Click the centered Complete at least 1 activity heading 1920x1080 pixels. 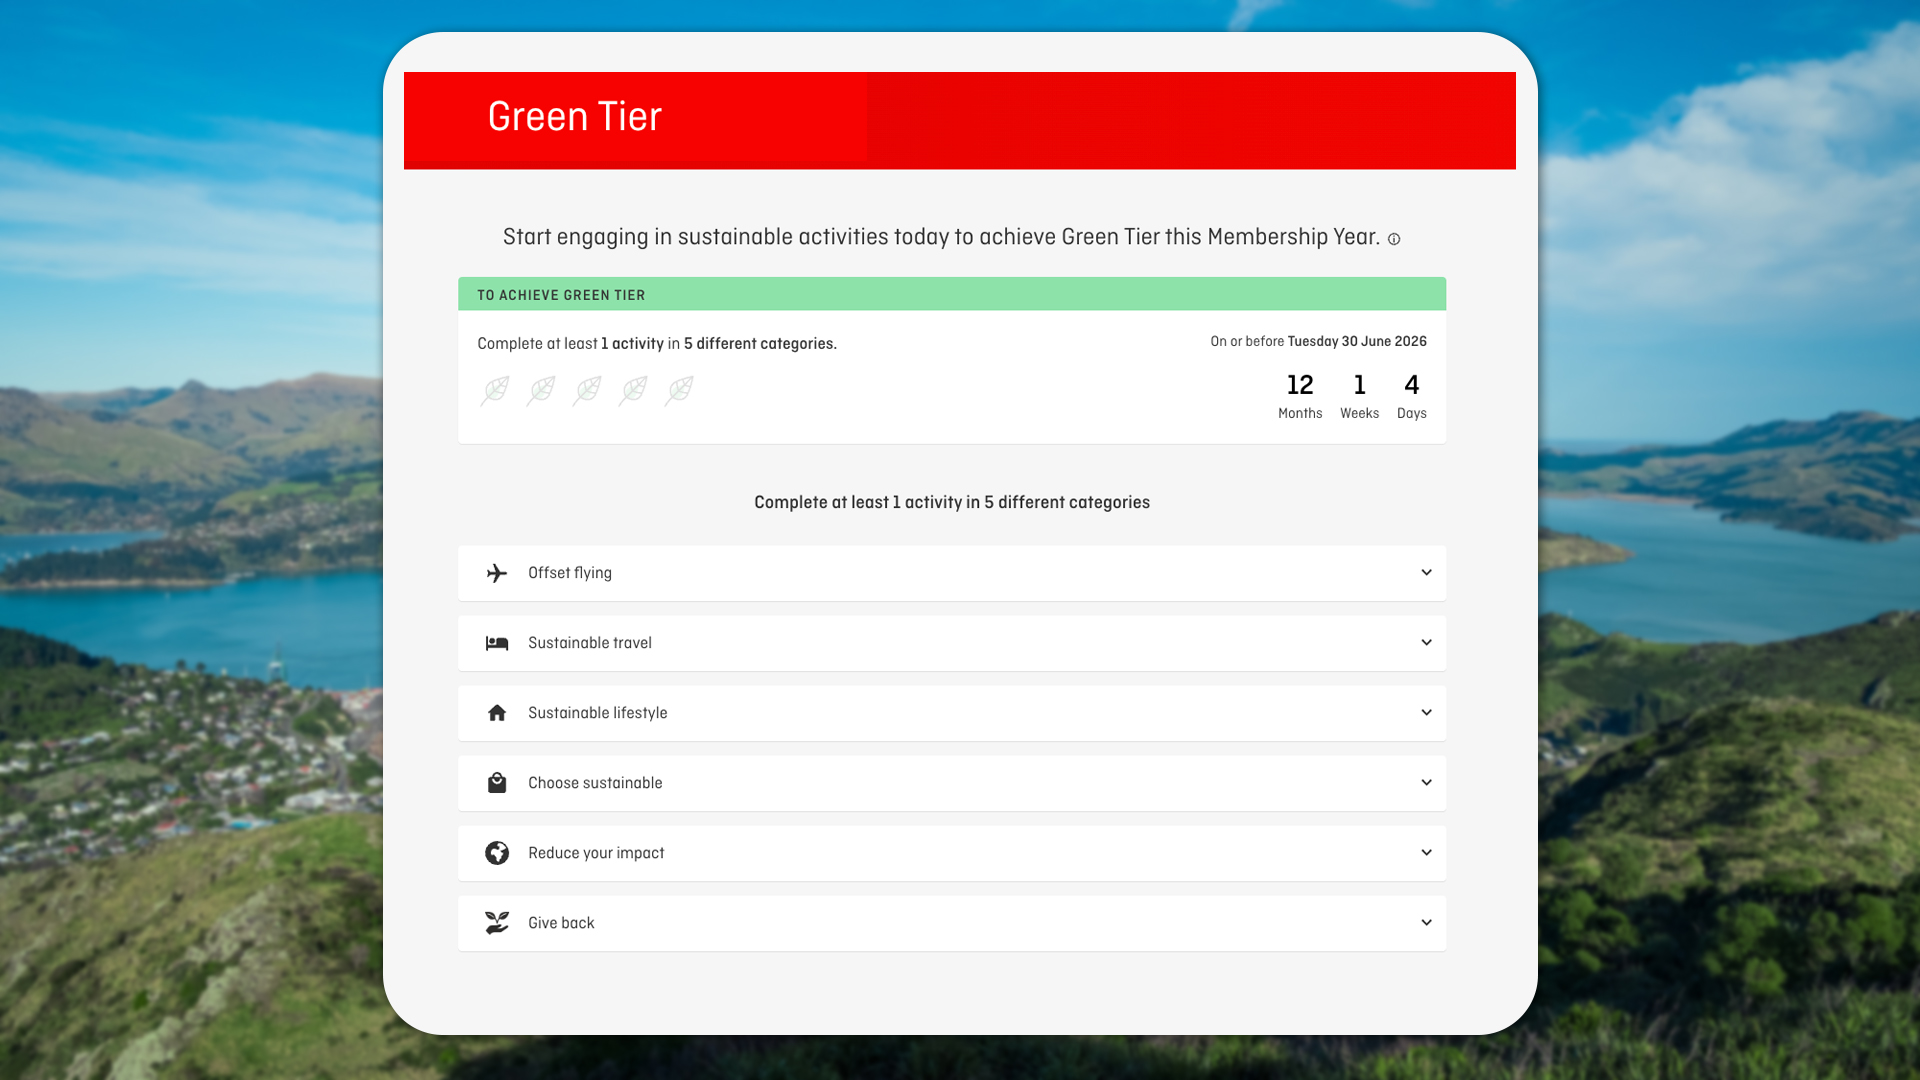pos(952,502)
